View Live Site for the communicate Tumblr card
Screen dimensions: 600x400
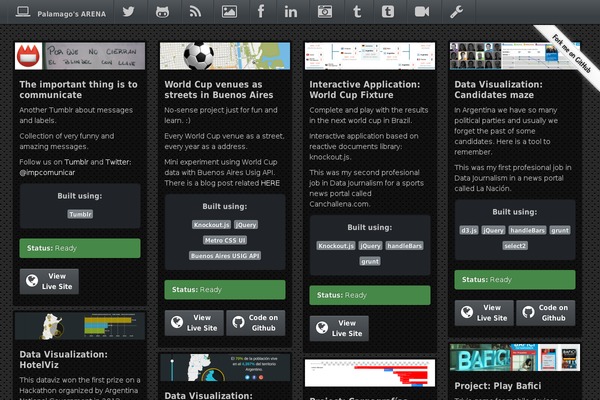tap(49, 281)
